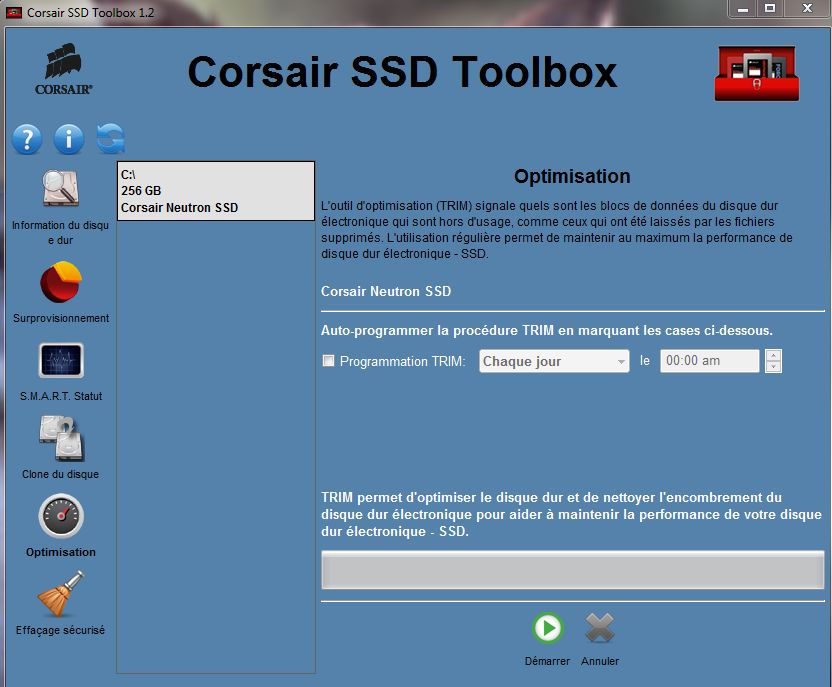Click the blue Refresh drives icon
This screenshot has width=832, height=687.
[x=110, y=138]
